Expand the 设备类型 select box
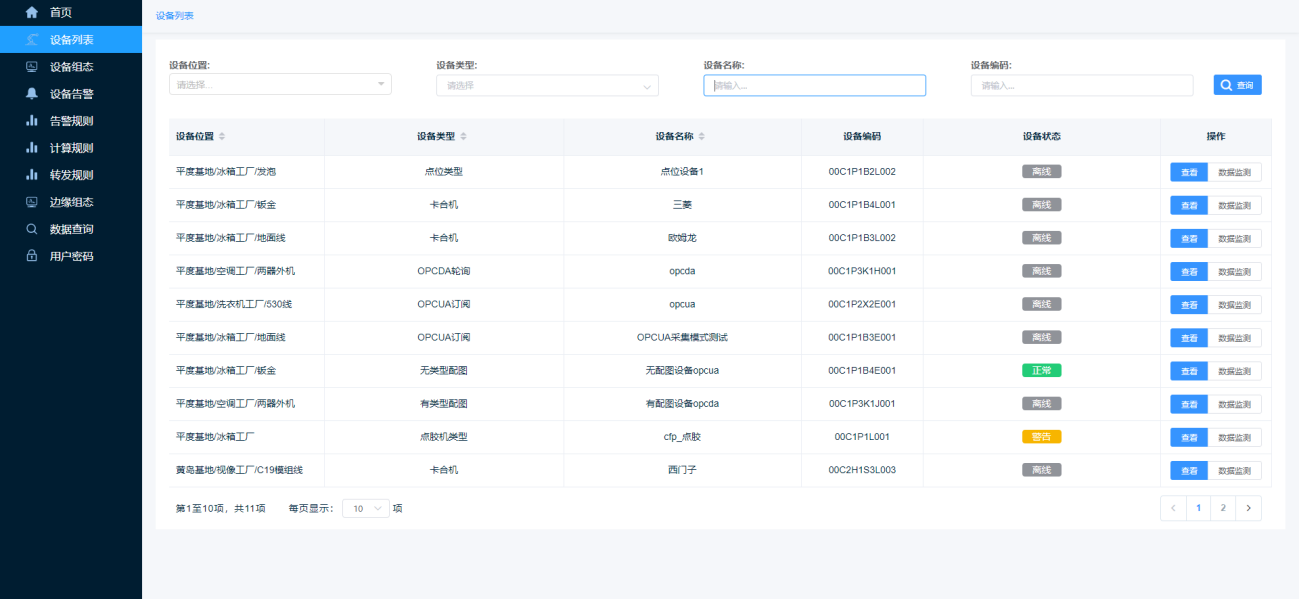The image size is (1299, 599). (547, 86)
